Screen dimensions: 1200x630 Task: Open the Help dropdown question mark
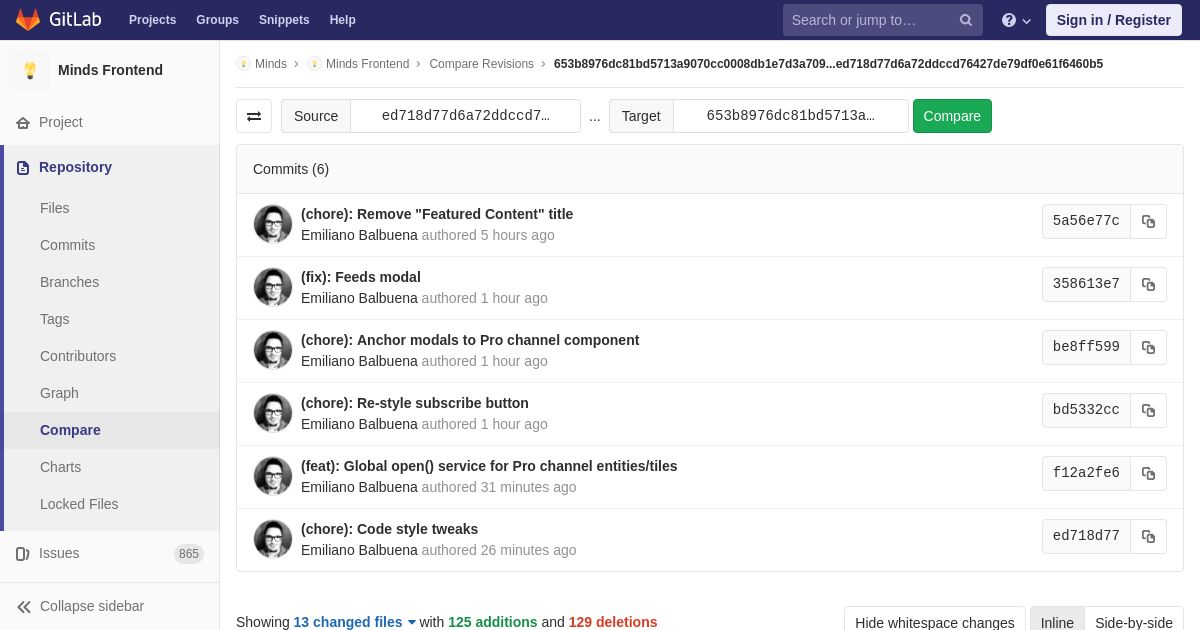[1016, 20]
